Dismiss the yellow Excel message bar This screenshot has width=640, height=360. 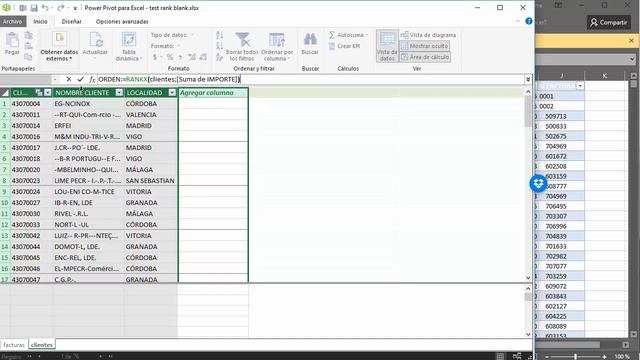[631, 41]
